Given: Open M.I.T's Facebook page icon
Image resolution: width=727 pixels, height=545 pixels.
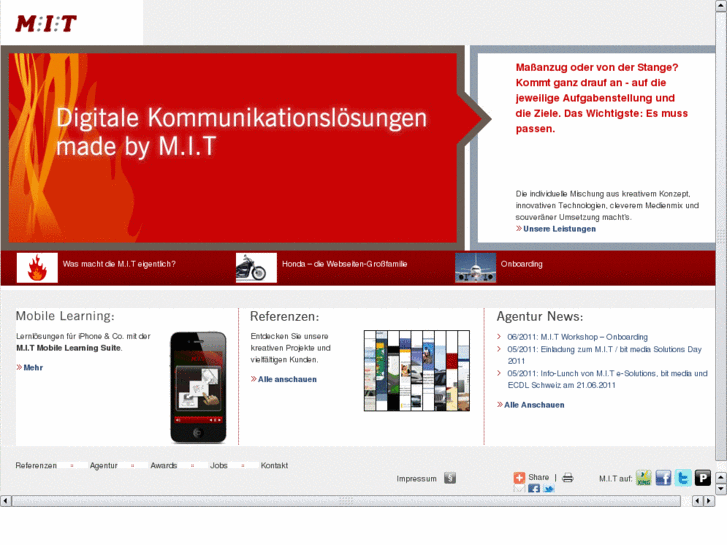Looking at the screenshot, I should 663,478.
